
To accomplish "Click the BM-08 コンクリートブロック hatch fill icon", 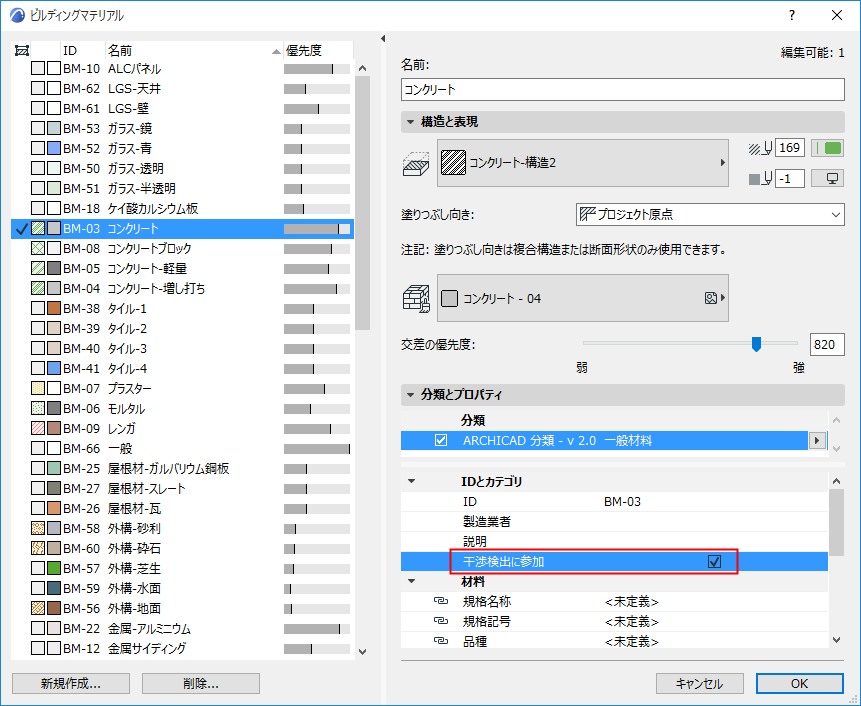I will coord(38,248).
